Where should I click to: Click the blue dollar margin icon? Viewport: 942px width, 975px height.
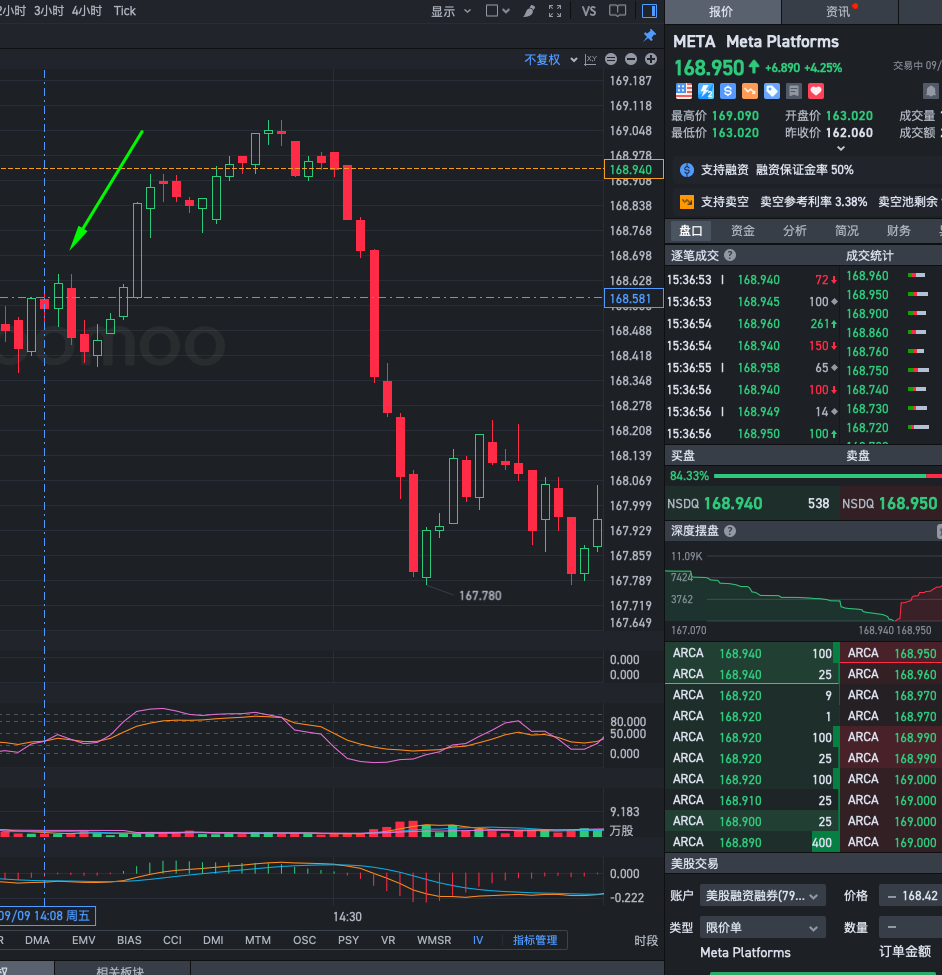click(x=727, y=91)
